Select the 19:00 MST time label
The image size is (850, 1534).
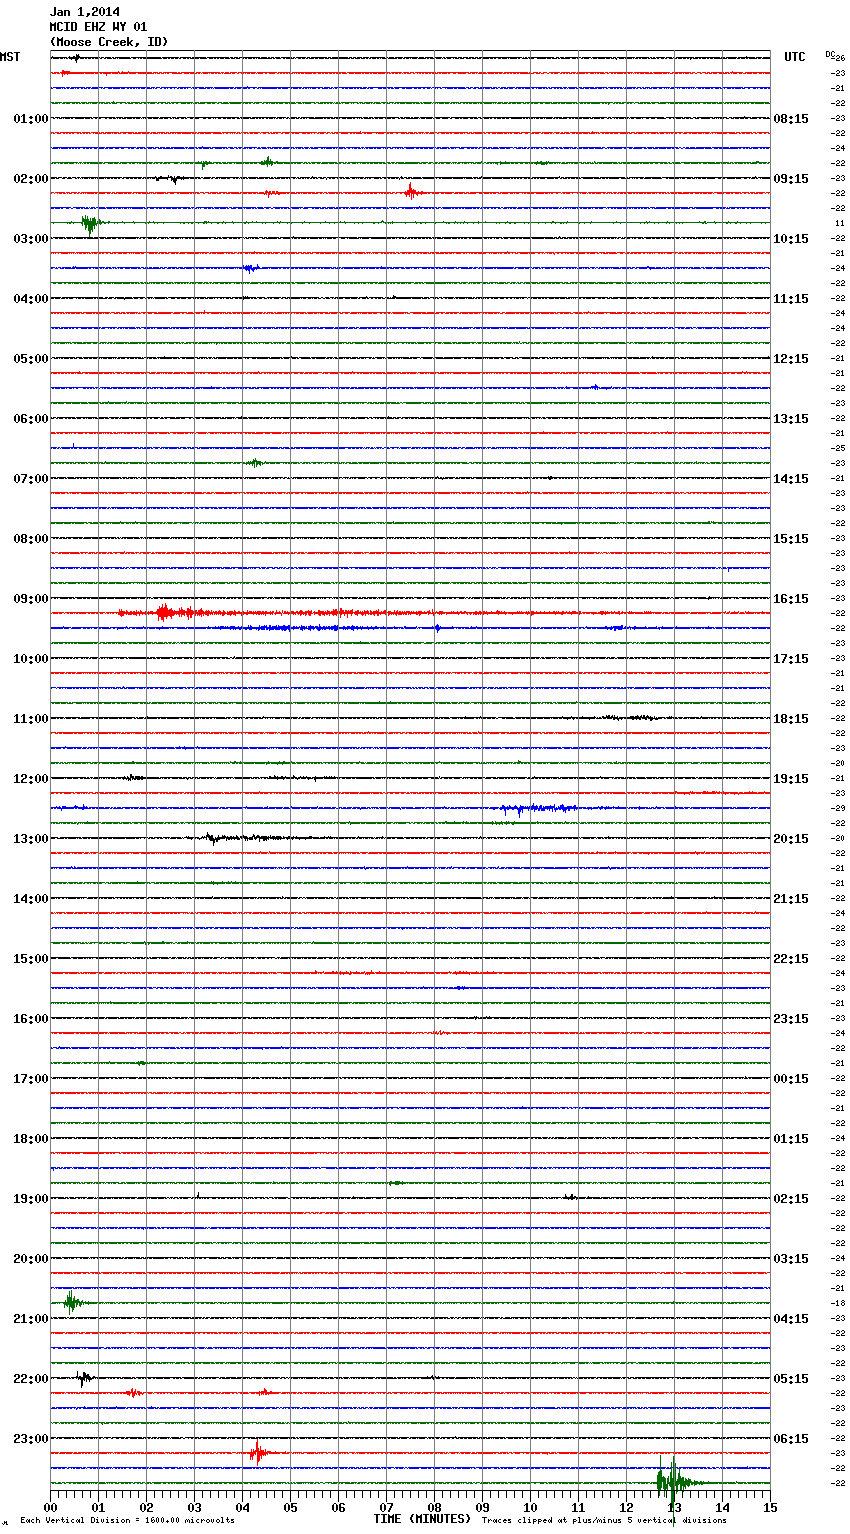pyautogui.click(x=31, y=1199)
